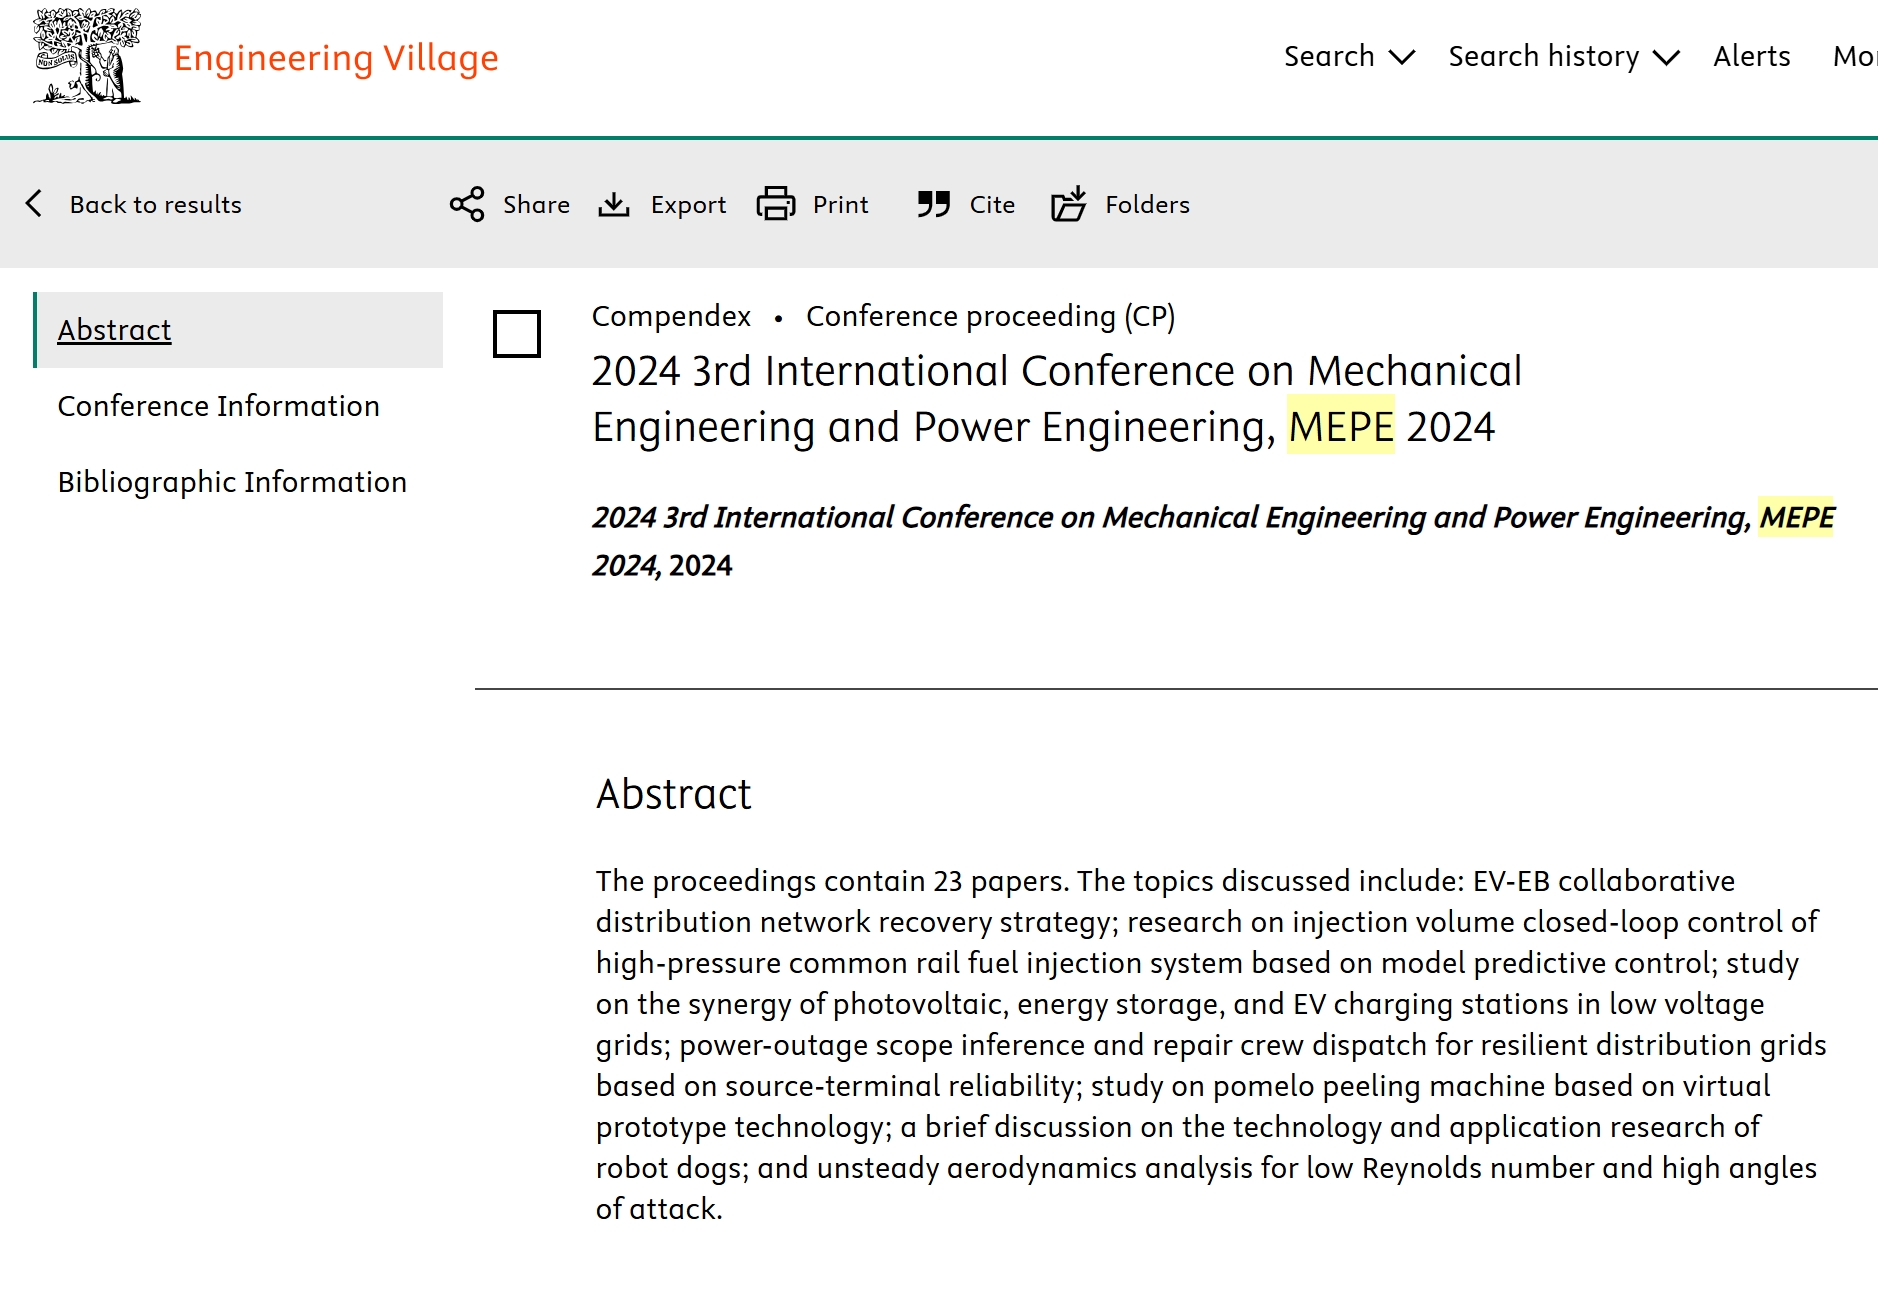Image resolution: width=1878 pixels, height=1295 pixels.
Task: Jump to Bibliographic Information section
Action: [232, 482]
